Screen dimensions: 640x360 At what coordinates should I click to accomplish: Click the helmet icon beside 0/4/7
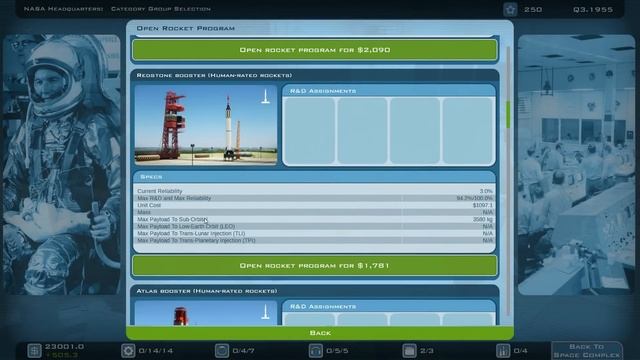[x=222, y=351]
